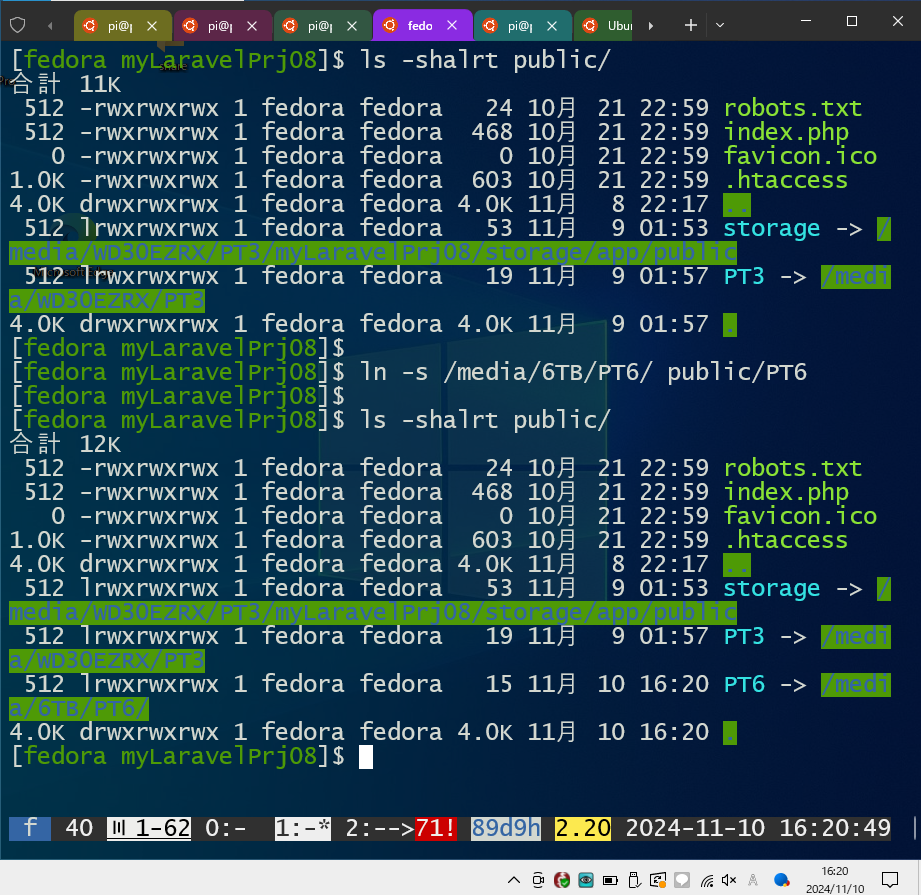Click the '合計 12K' total line
The image size is (921, 895).
point(65,445)
